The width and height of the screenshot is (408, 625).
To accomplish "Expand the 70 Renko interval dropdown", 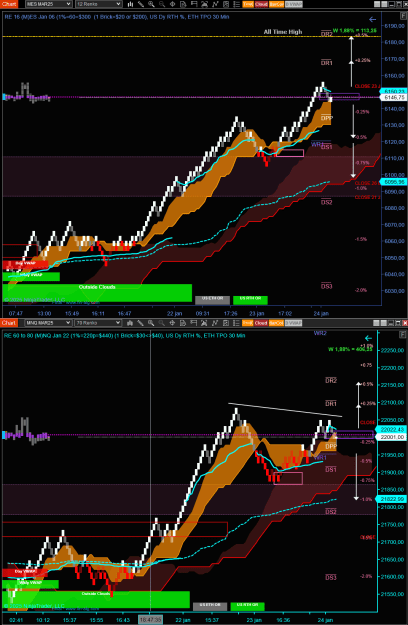I will click(x=98, y=323).
